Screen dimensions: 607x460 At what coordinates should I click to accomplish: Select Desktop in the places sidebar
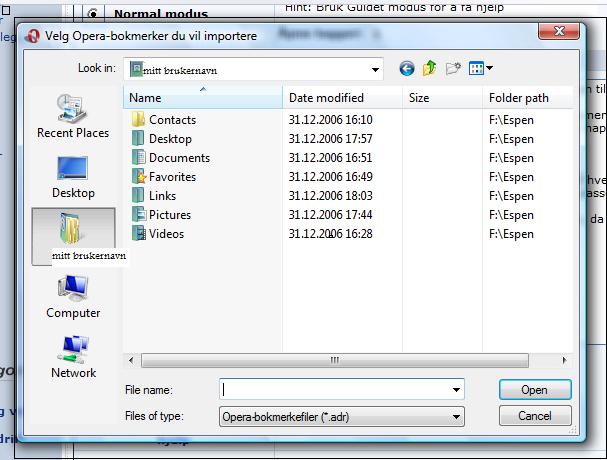click(73, 177)
